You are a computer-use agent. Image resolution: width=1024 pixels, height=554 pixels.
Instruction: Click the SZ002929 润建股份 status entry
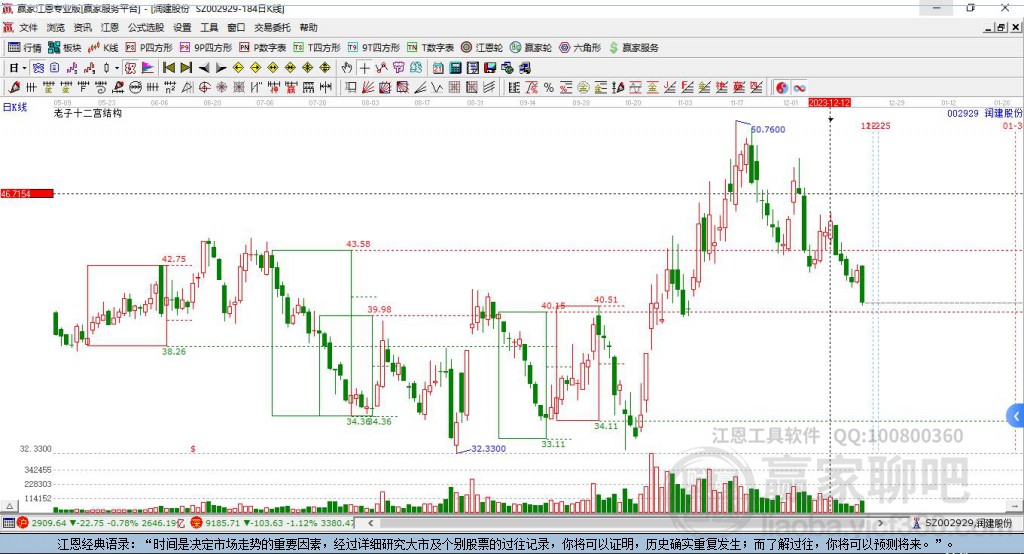click(x=963, y=523)
